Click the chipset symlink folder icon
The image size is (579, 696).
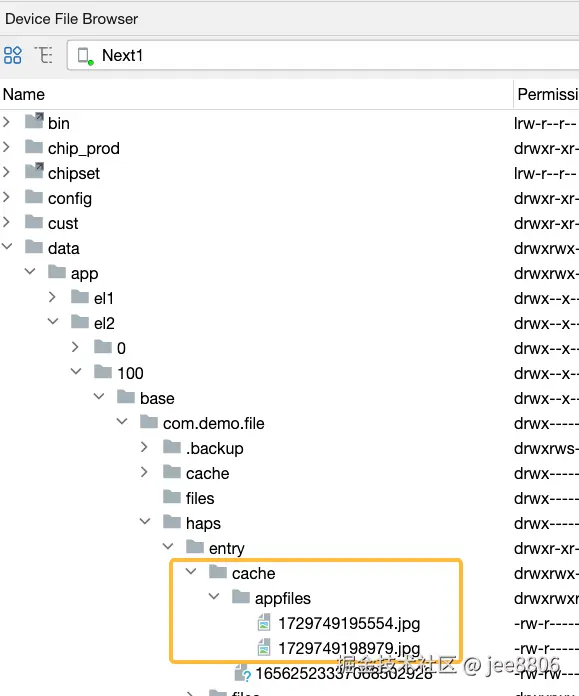coord(34,171)
